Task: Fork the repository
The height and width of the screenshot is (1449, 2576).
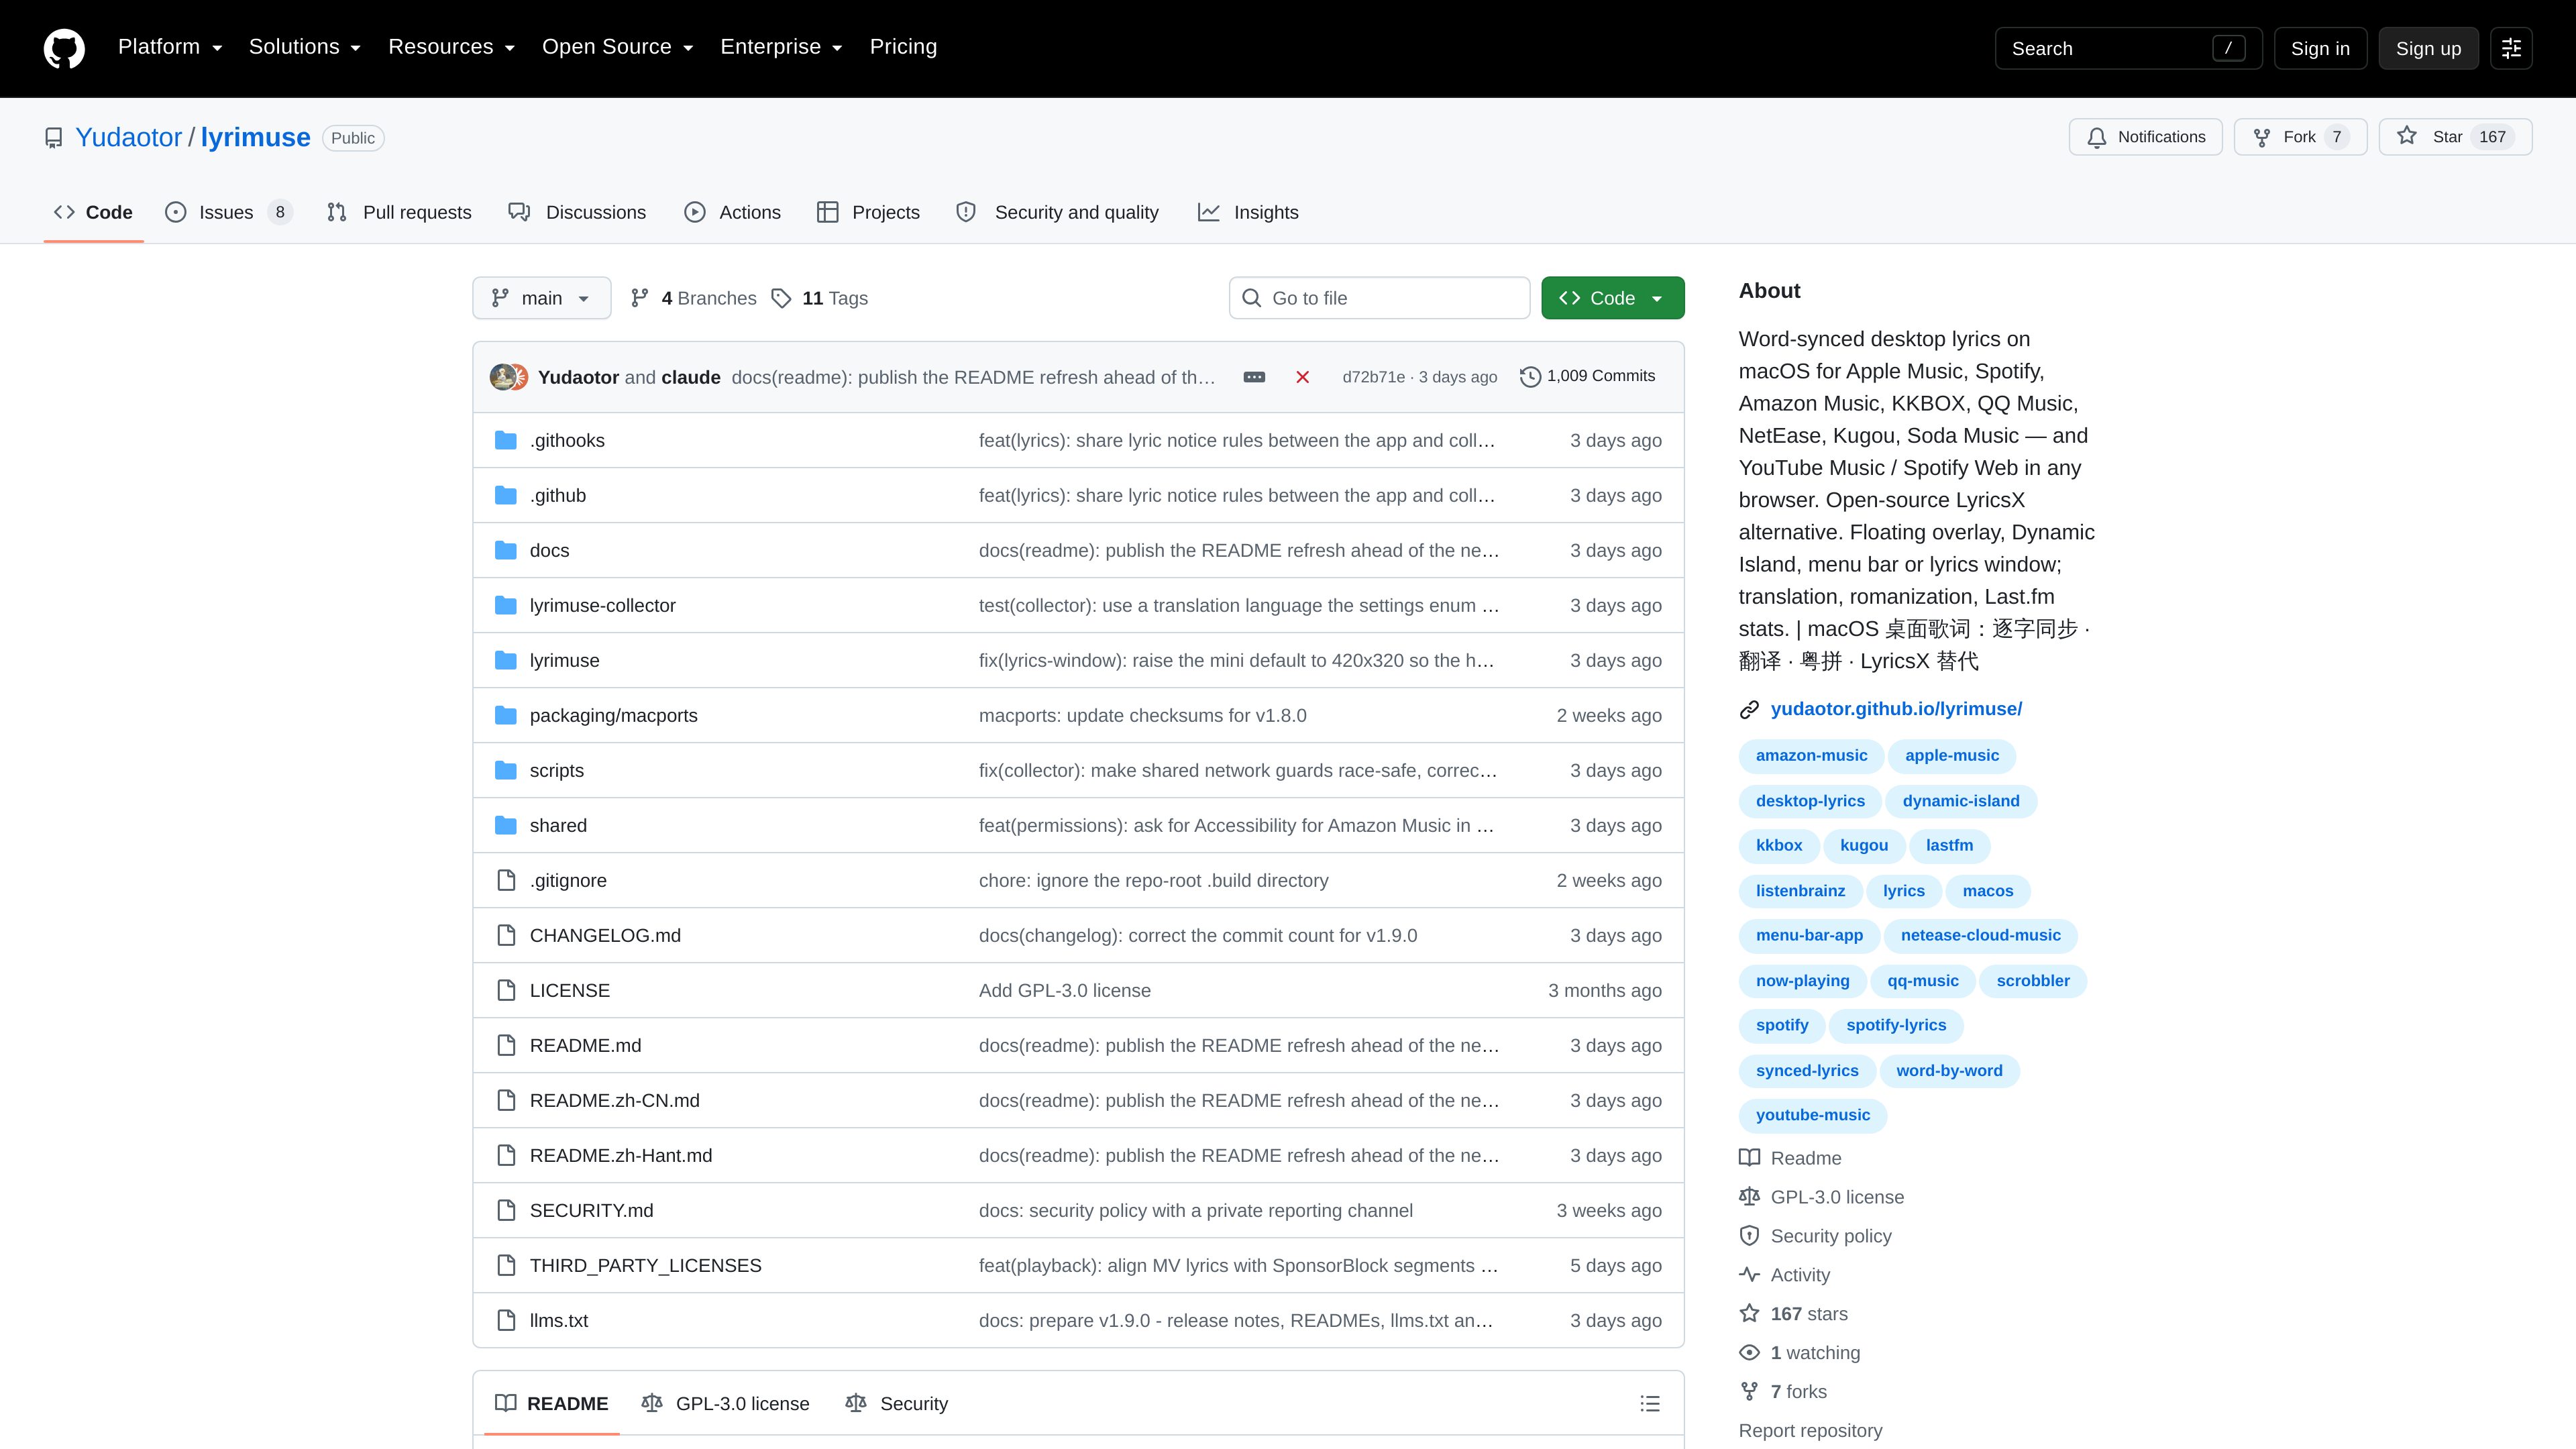Action: tap(2300, 137)
